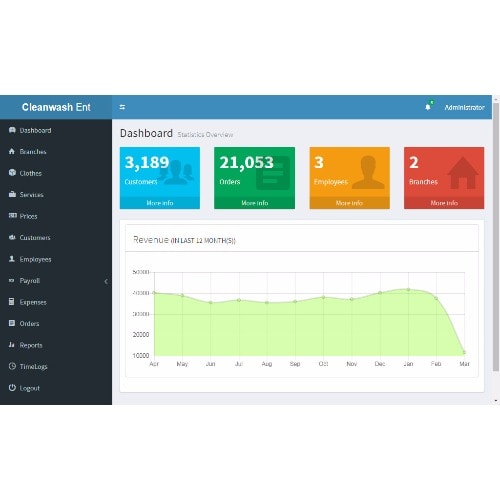Click the house icon on red Branches card

[463, 173]
